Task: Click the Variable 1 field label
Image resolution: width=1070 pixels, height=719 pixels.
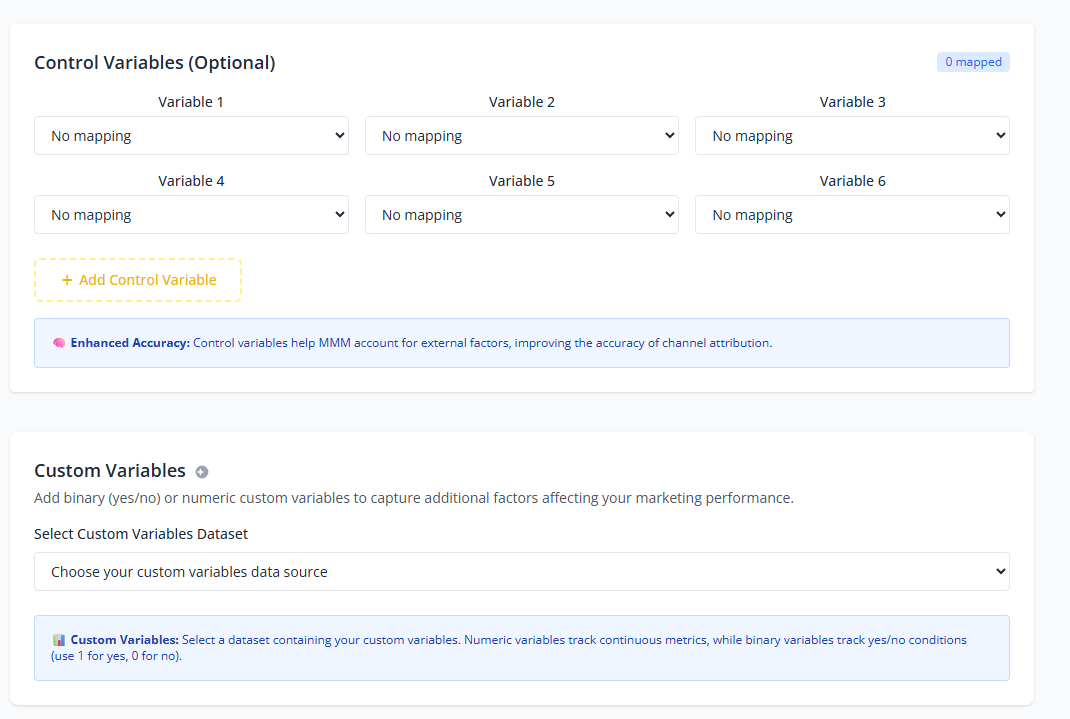Action: 191,102
